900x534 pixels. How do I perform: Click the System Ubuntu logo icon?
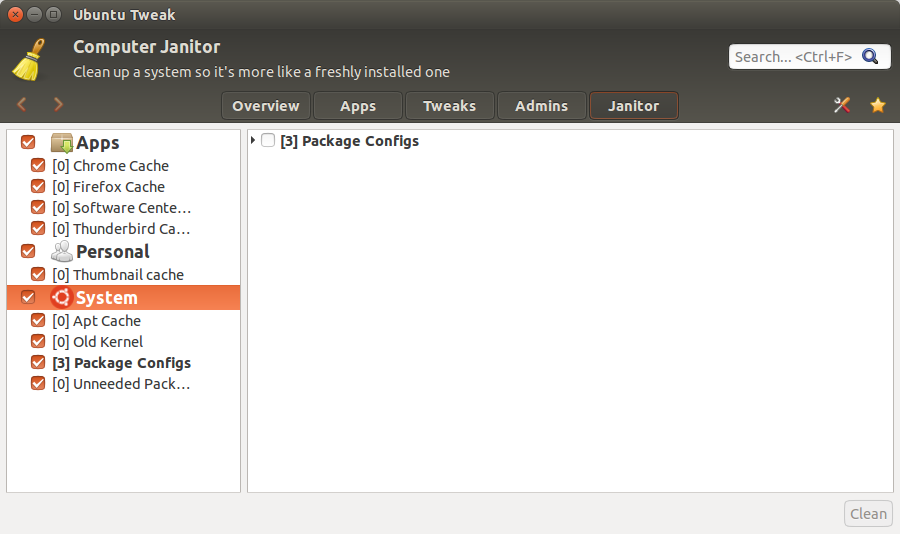[x=61, y=297]
